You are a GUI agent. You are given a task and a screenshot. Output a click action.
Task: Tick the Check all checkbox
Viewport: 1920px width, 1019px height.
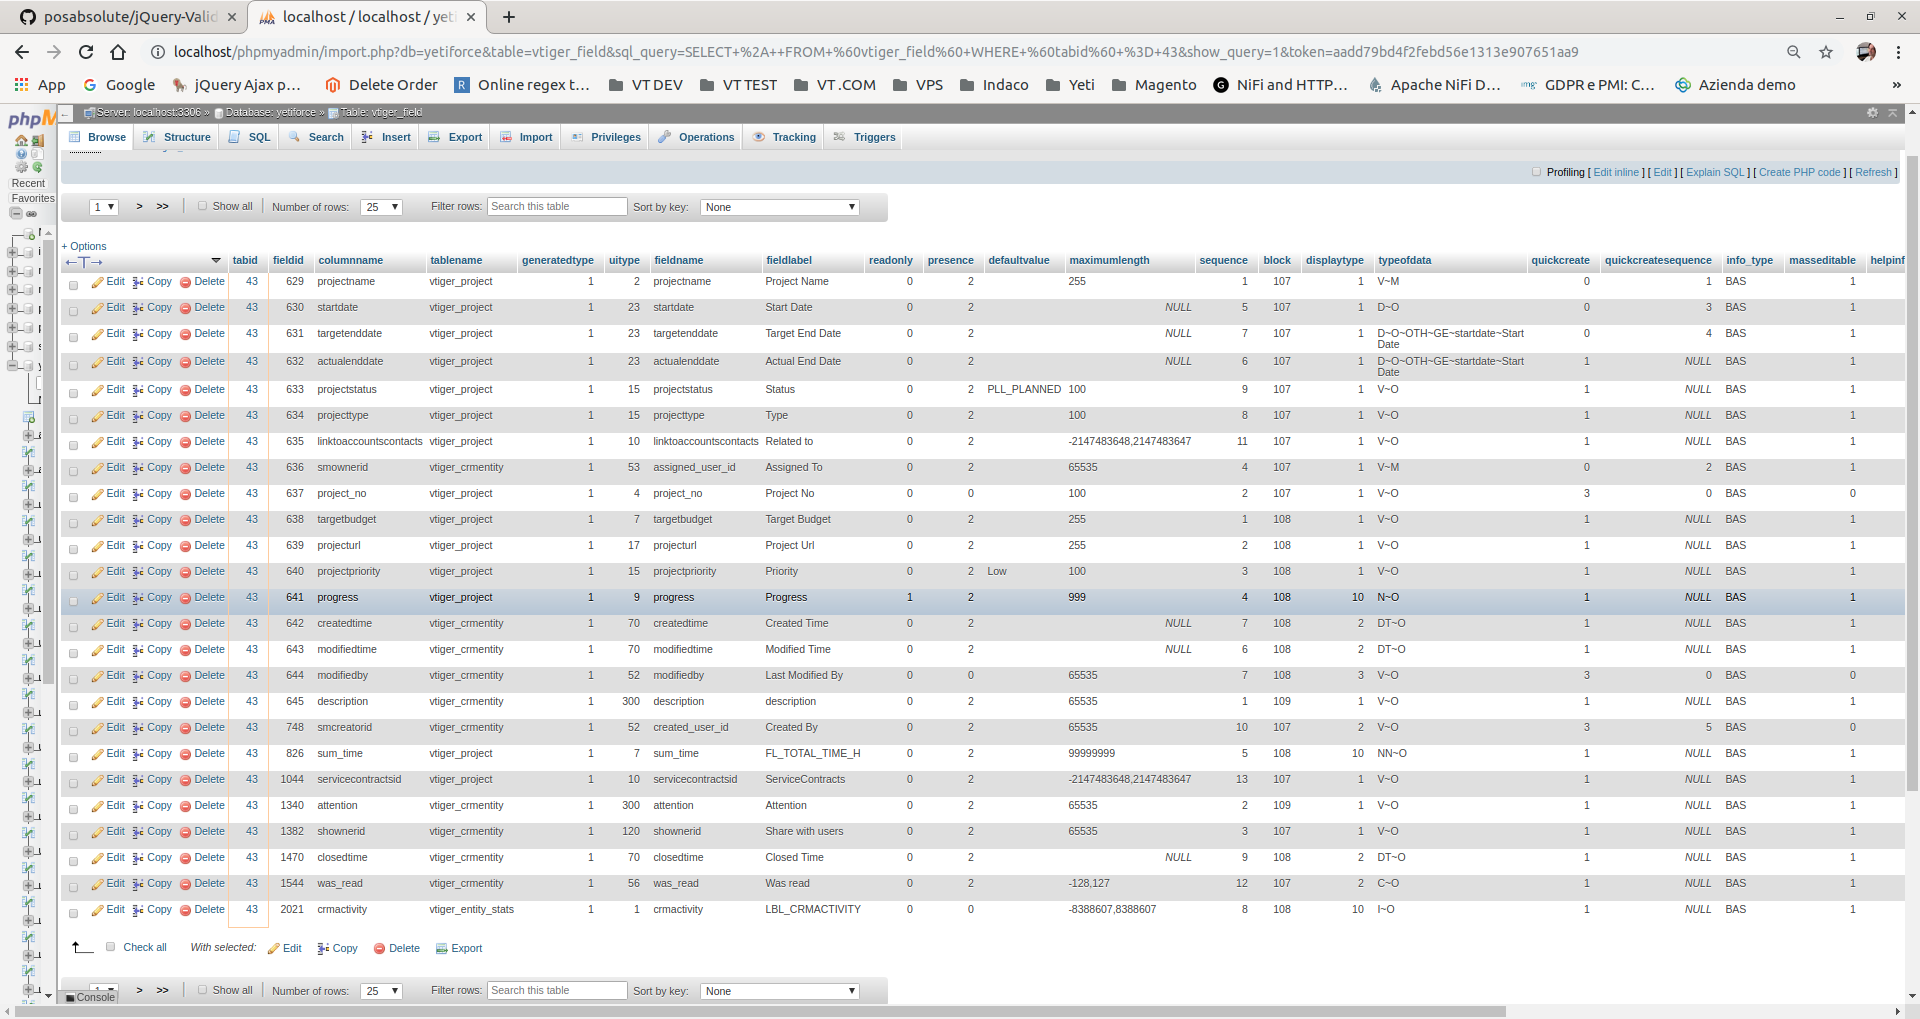111,947
